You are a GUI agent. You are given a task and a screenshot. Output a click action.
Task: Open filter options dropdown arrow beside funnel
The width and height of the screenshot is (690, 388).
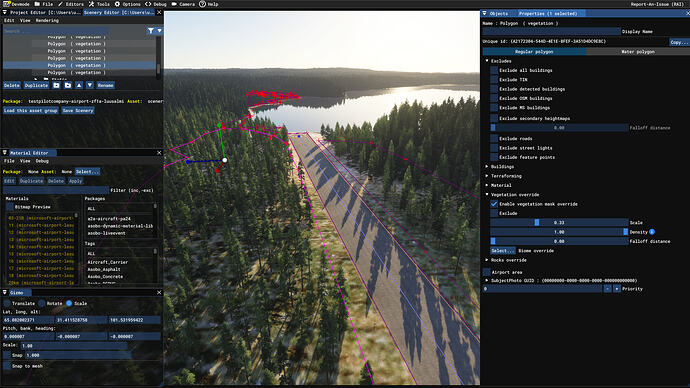pyautogui.click(x=159, y=31)
